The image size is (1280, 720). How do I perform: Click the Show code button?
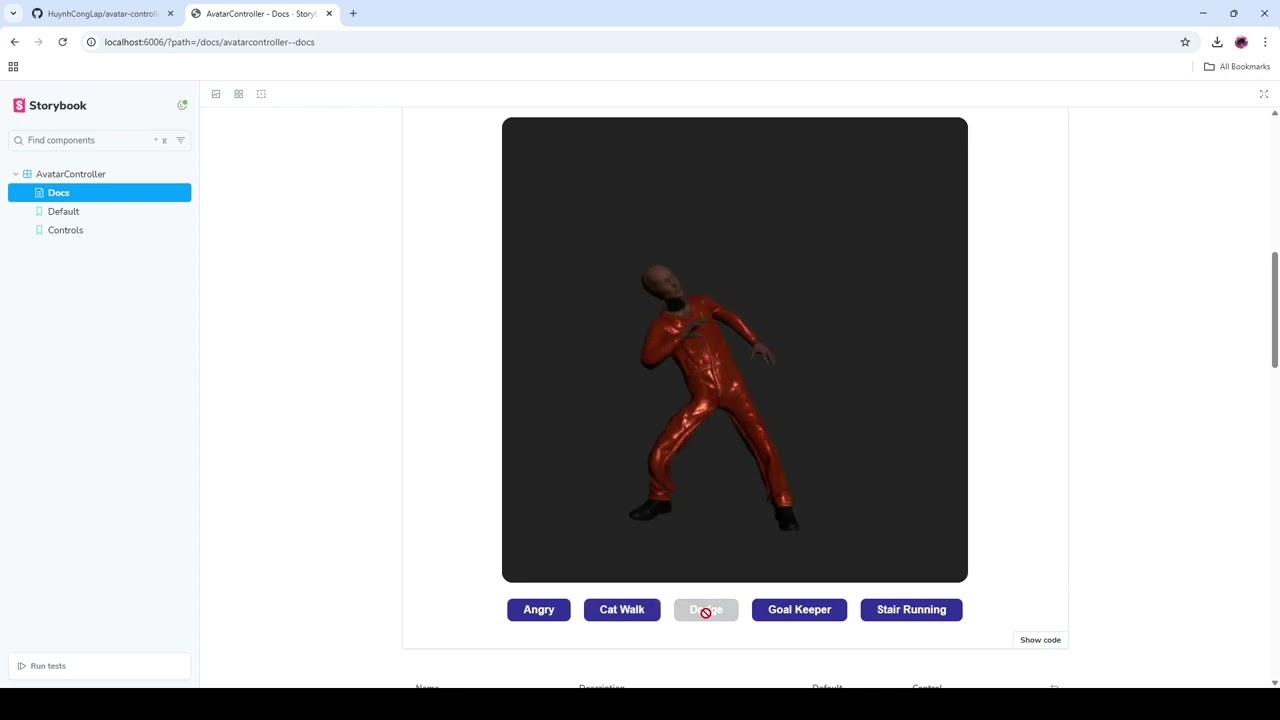tap(1040, 640)
